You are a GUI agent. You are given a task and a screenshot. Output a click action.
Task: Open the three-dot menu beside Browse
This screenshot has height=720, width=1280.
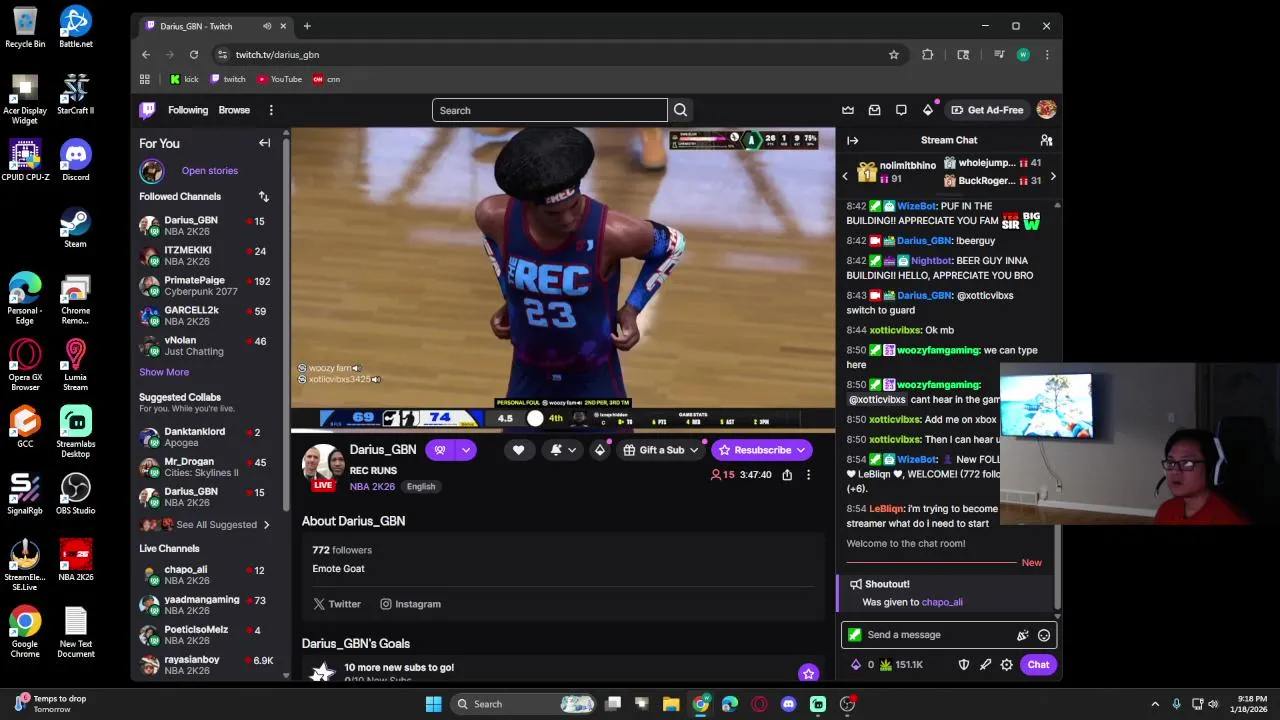[271, 110]
